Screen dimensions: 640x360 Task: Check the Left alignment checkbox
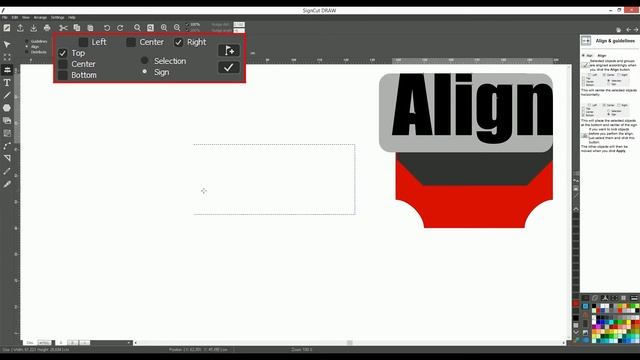[83, 42]
